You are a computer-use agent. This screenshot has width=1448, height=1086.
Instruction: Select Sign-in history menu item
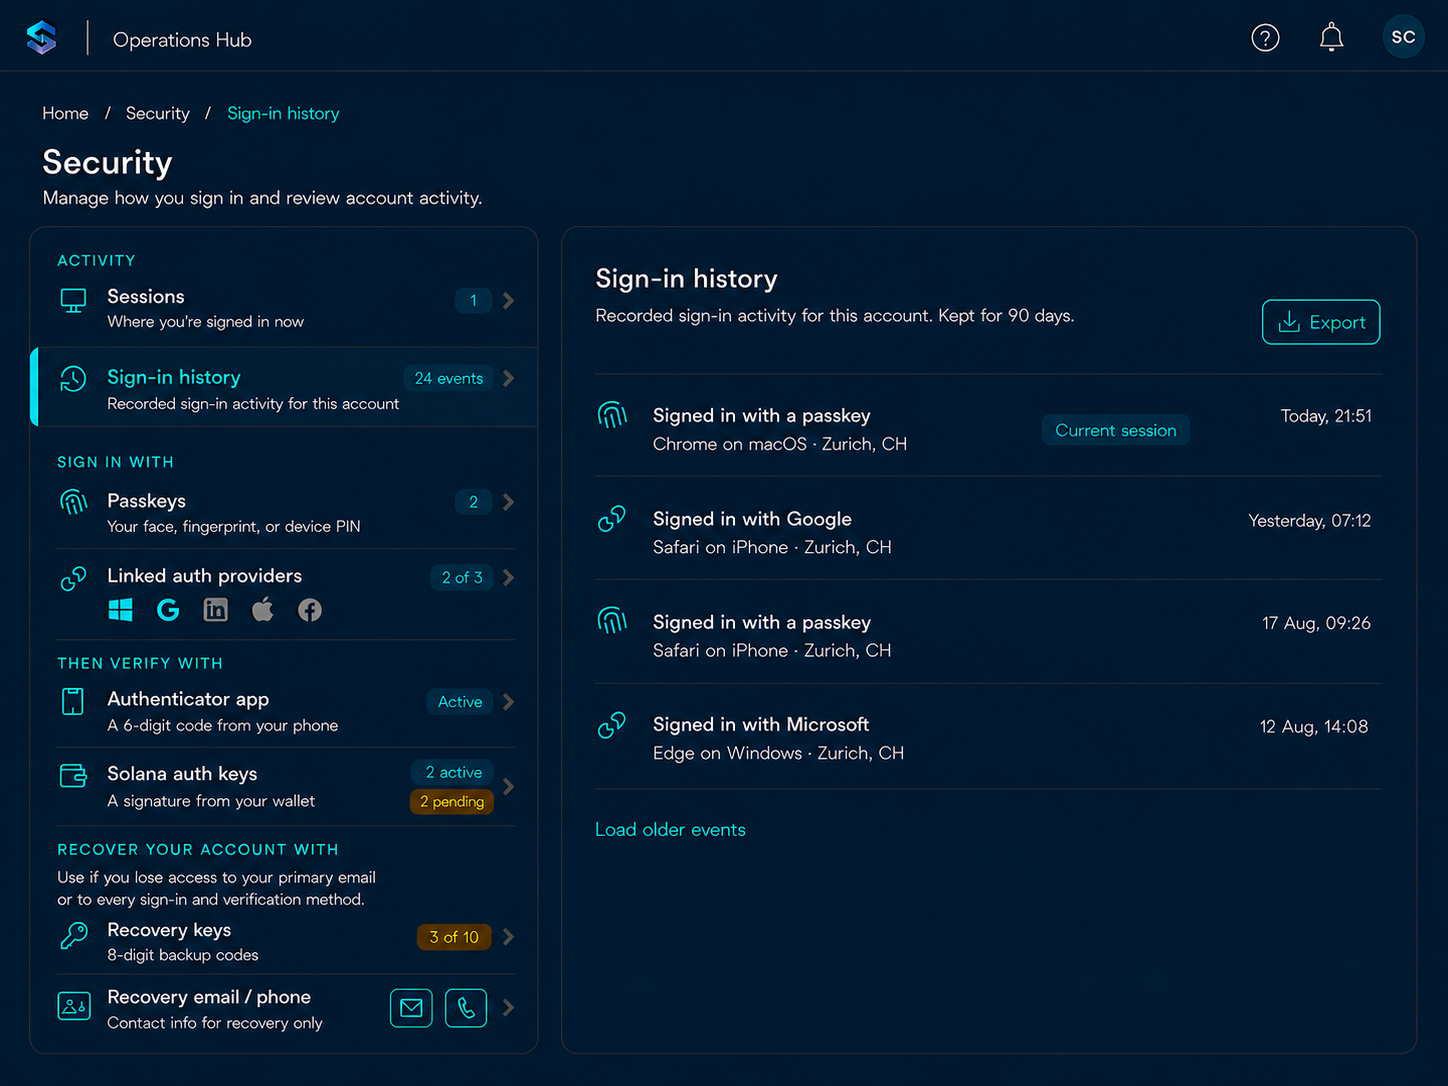284,387
